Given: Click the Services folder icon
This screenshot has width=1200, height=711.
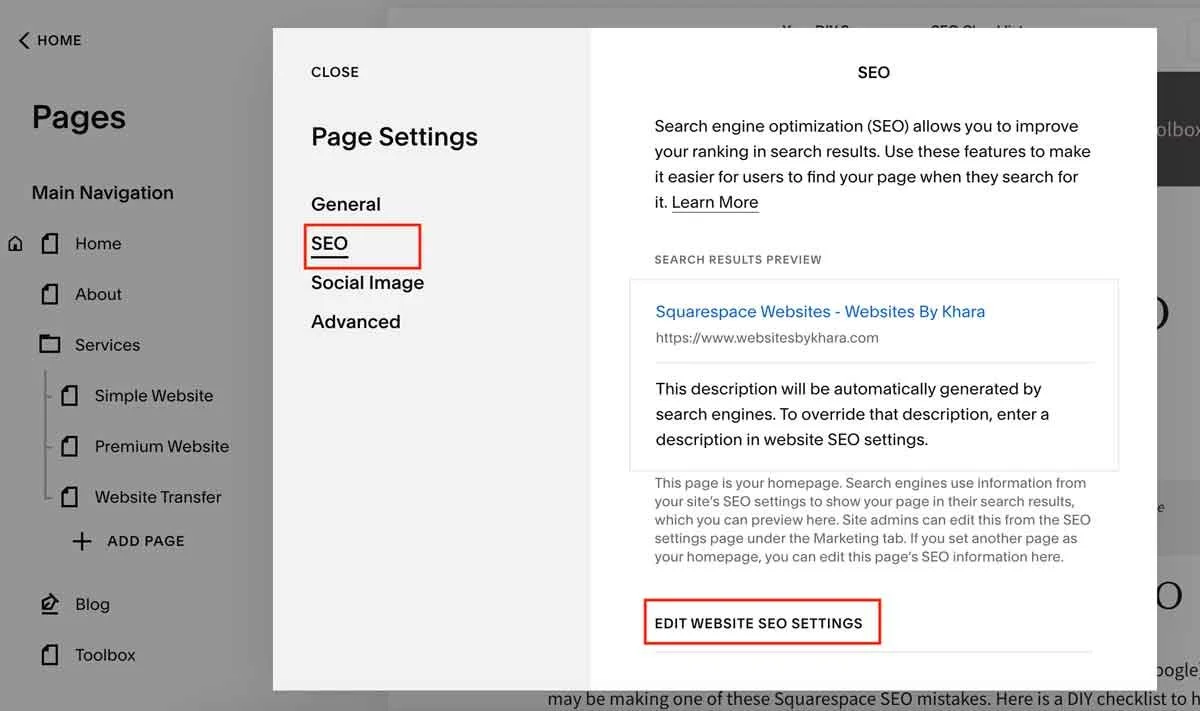Looking at the screenshot, I should [x=50, y=345].
